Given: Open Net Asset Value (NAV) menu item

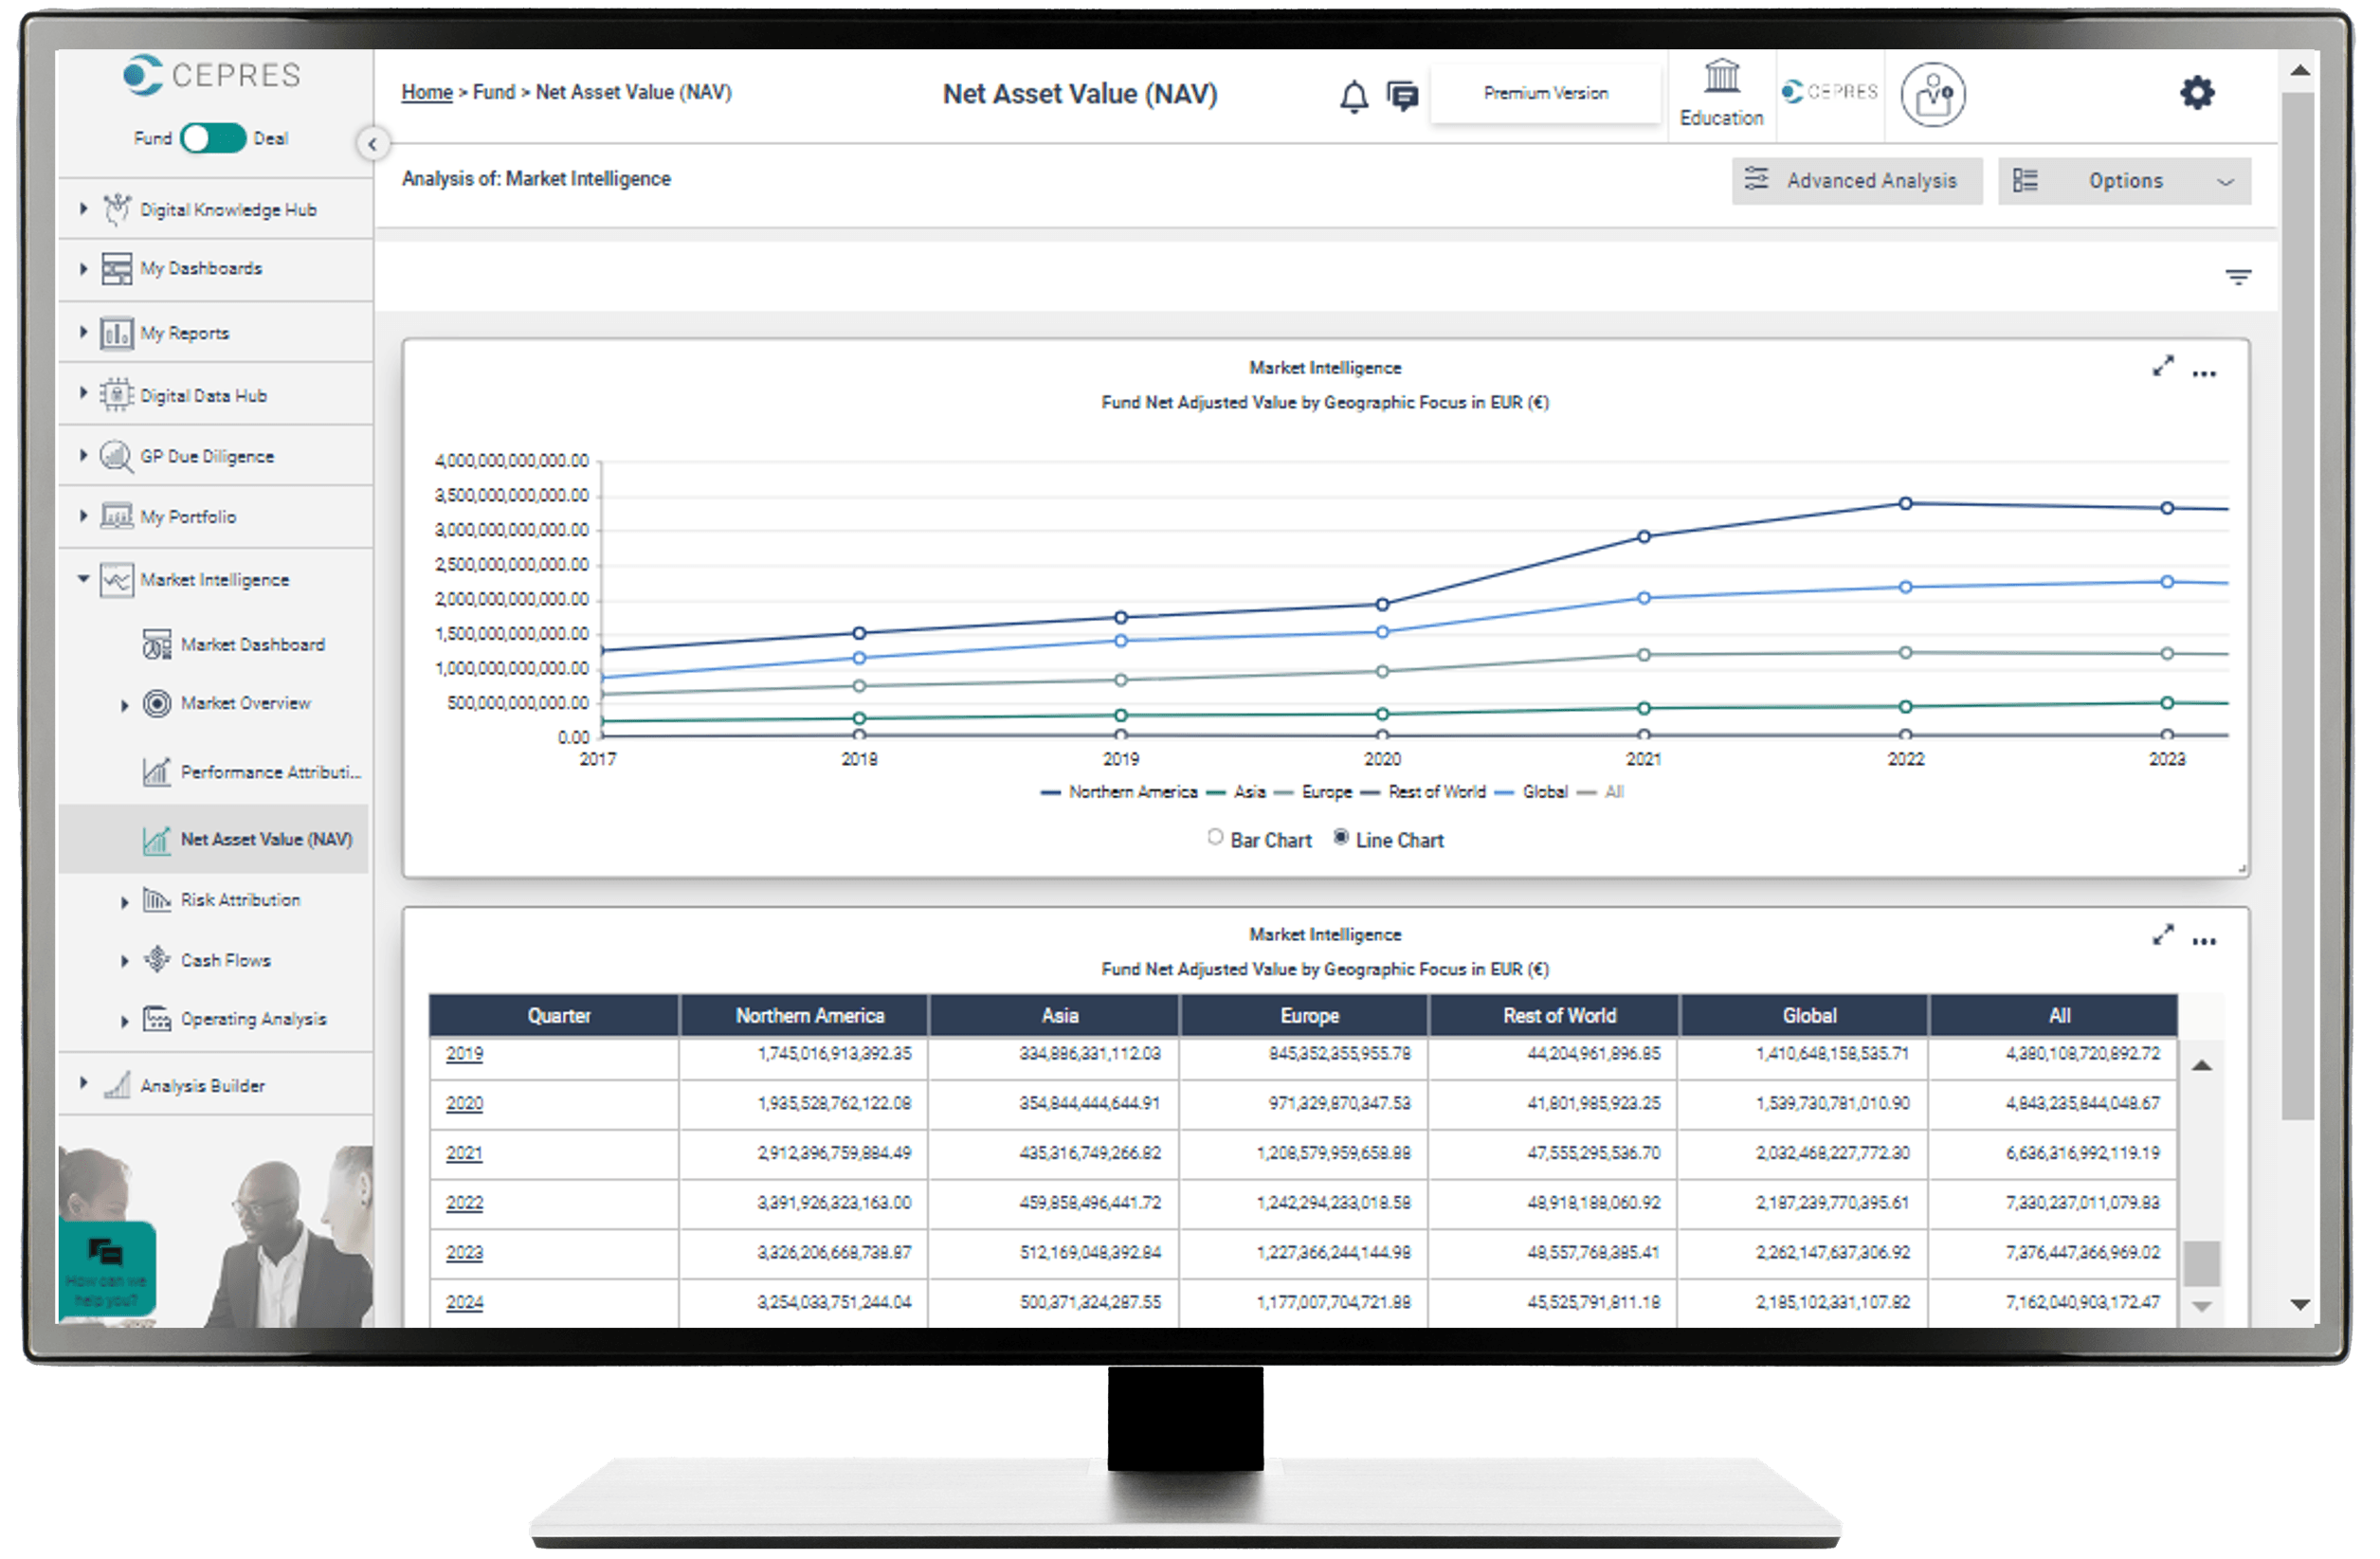Looking at the screenshot, I should click(x=214, y=840).
